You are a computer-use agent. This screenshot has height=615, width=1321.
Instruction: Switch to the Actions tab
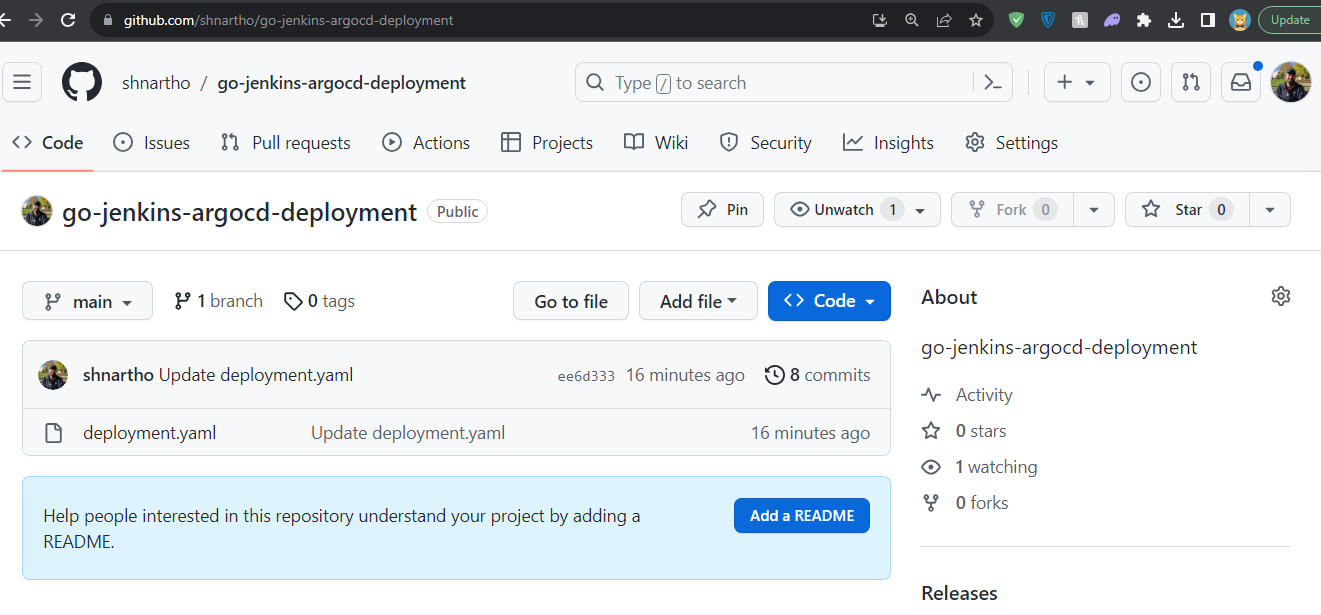pos(426,143)
